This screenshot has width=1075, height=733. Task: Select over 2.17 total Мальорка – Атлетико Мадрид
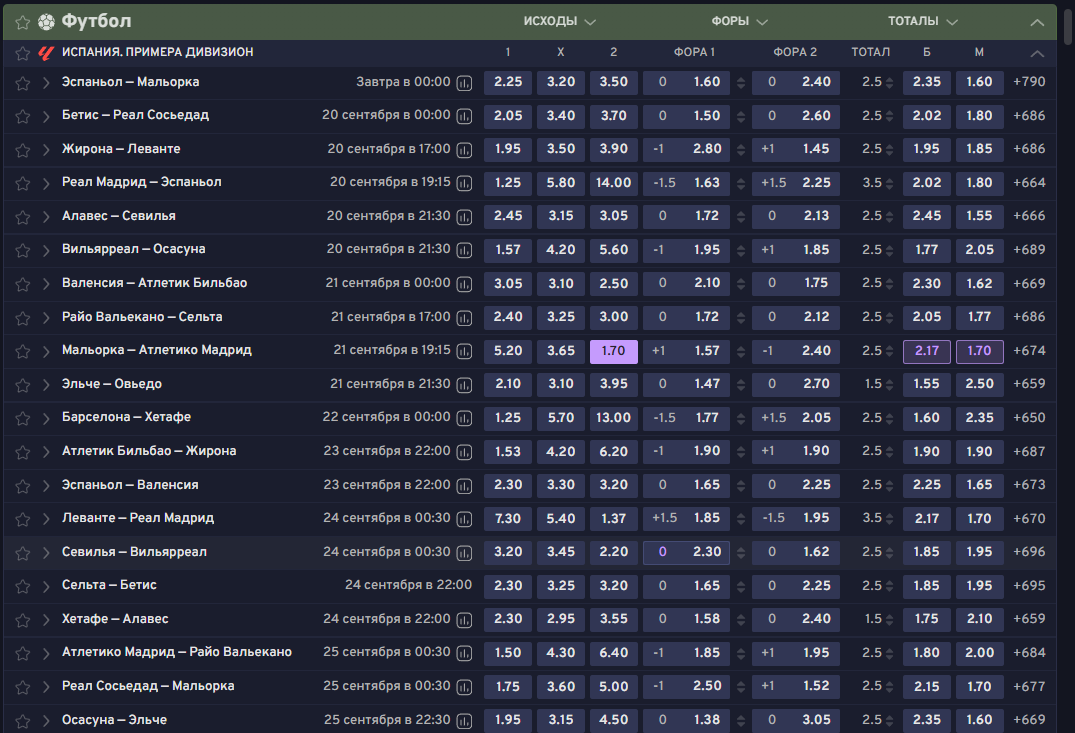click(927, 351)
